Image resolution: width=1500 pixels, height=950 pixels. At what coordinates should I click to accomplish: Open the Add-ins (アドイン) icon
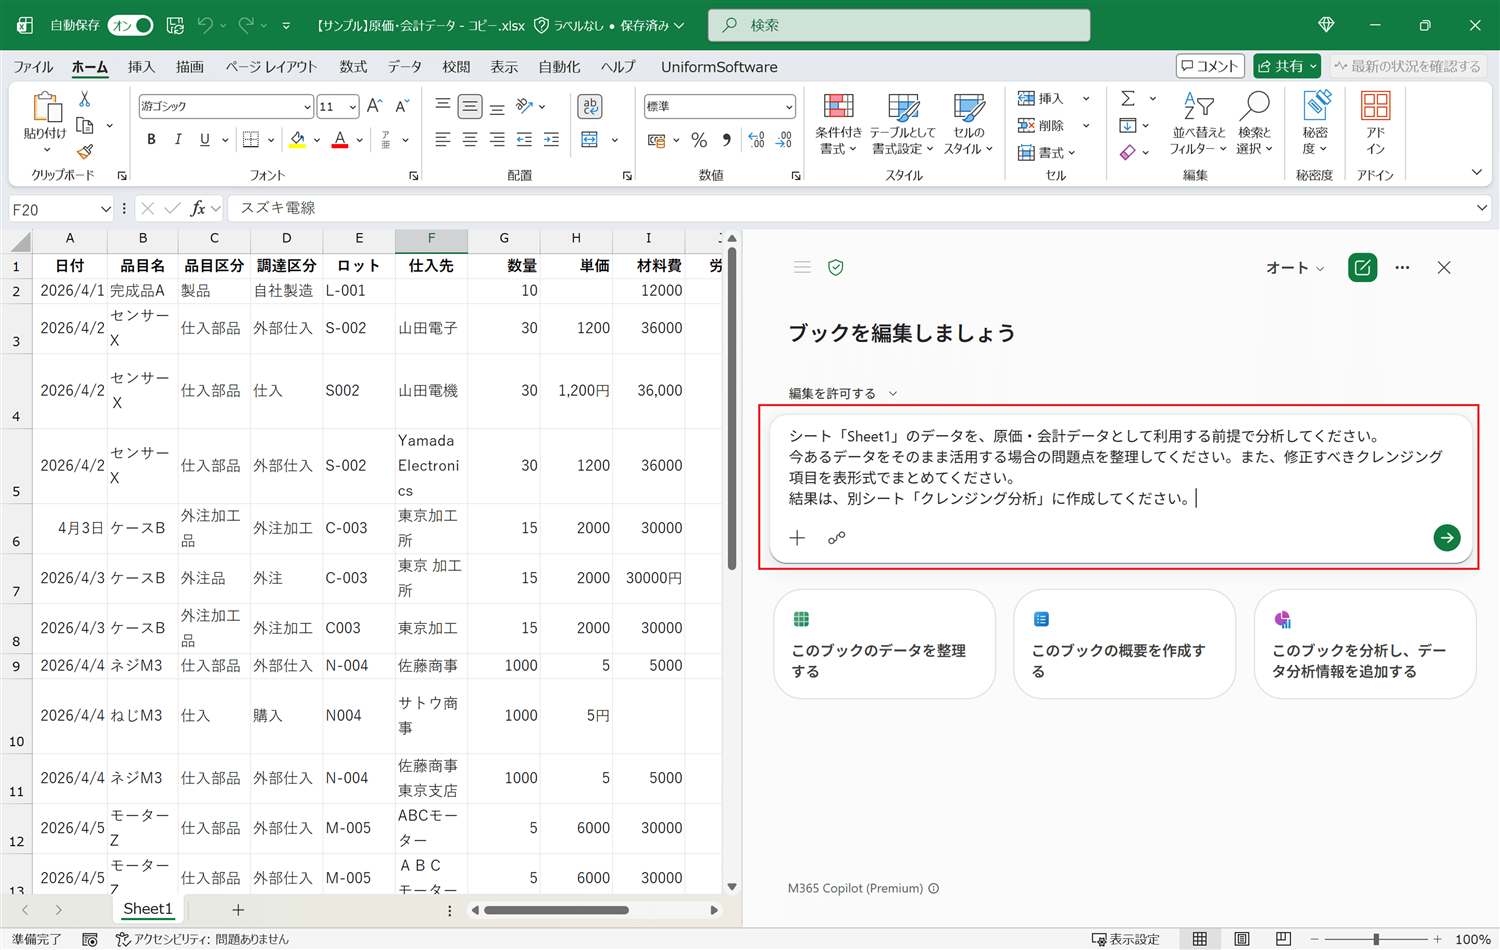click(x=1376, y=106)
